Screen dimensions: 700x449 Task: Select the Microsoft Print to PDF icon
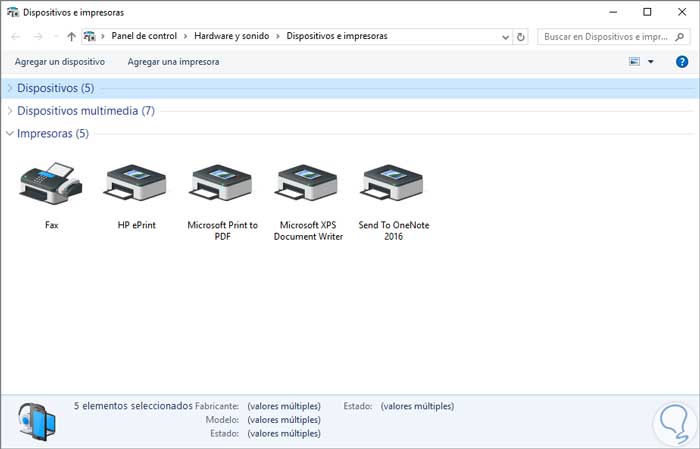point(221,182)
